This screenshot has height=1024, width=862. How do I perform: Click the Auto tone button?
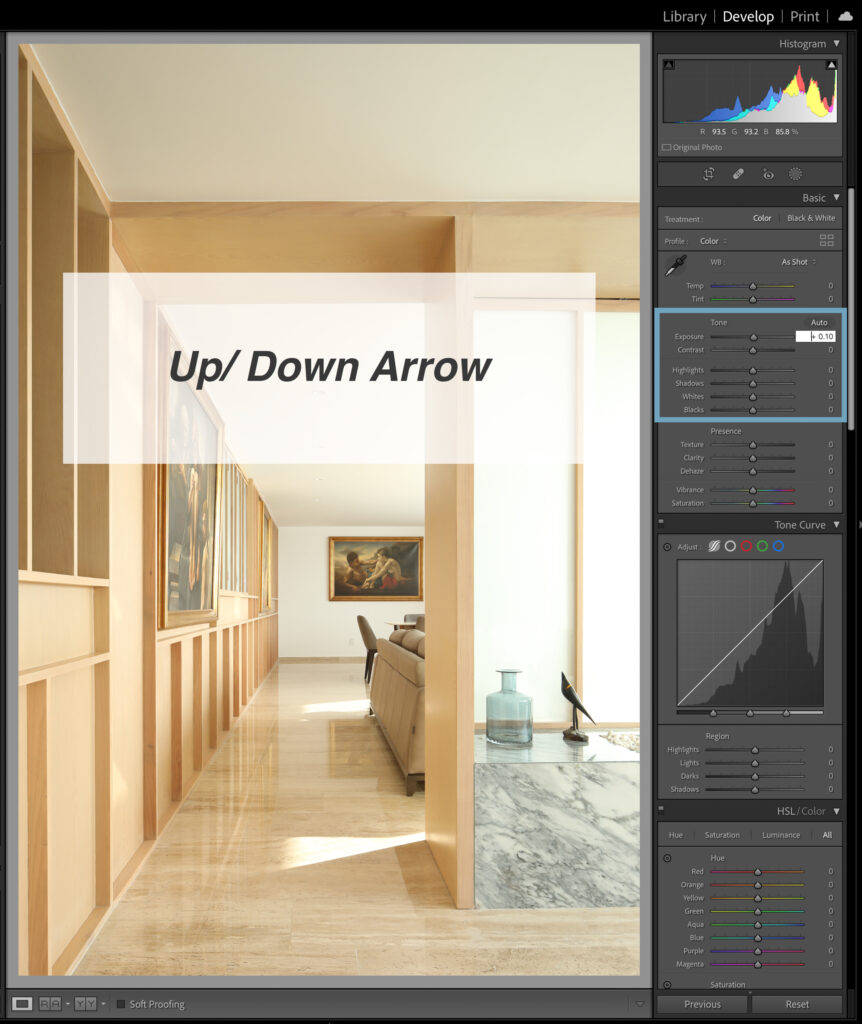tap(819, 322)
